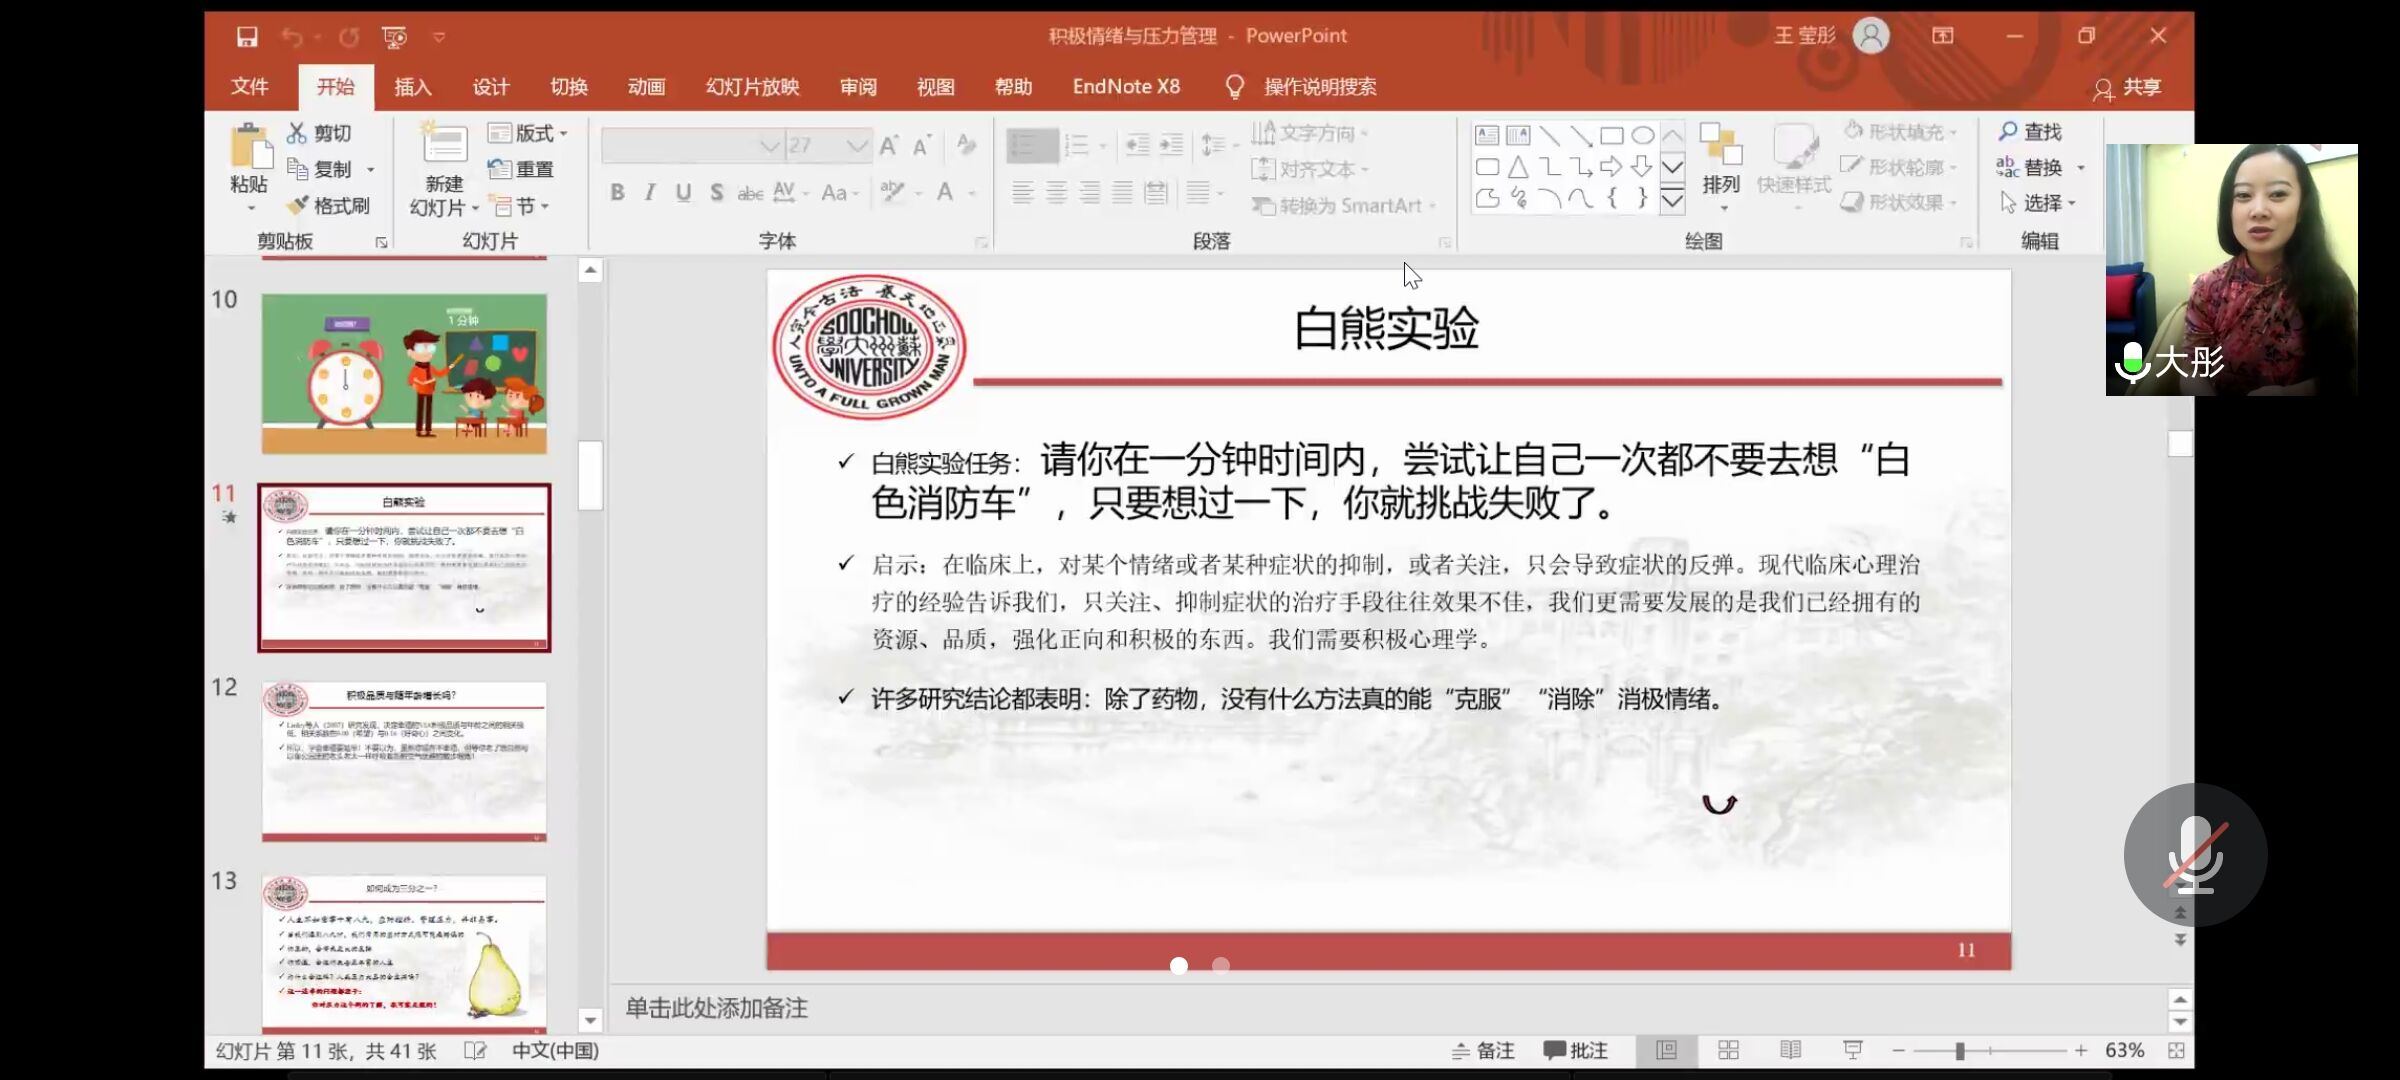Start slideshow from status bar icon
2400x1080 pixels.
pyautogui.click(x=1852, y=1050)
